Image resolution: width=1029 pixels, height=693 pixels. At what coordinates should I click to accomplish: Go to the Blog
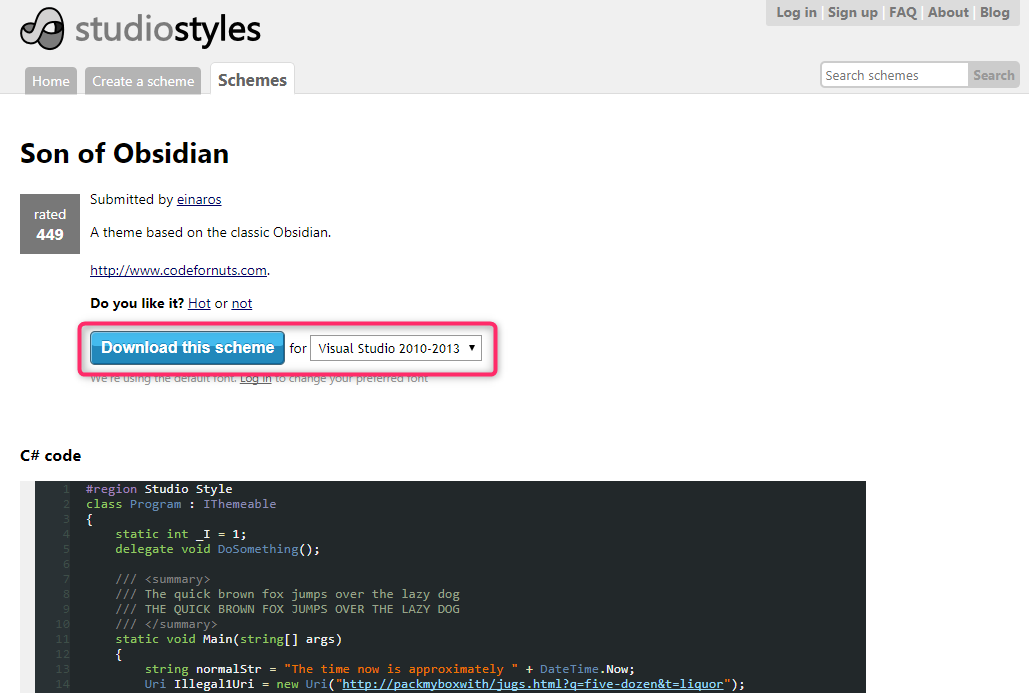(x=994, y=12)
